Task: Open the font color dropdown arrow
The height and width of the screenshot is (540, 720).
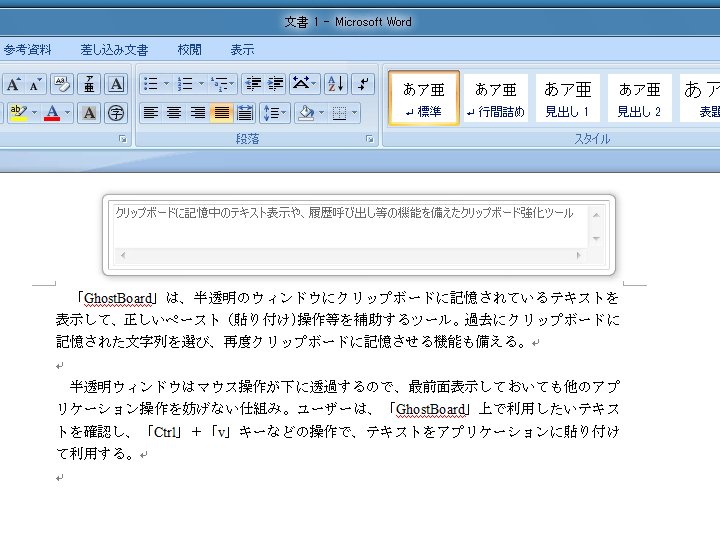Action: [x=68, y=112]
